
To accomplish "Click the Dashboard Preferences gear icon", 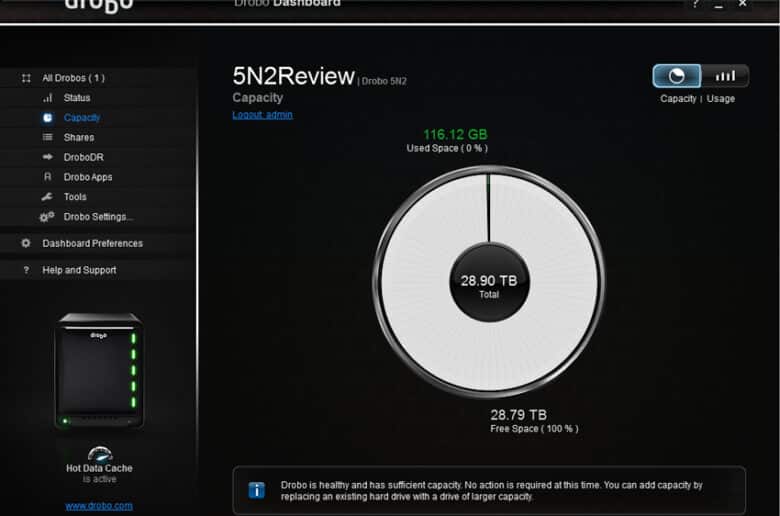I will 26,243.
